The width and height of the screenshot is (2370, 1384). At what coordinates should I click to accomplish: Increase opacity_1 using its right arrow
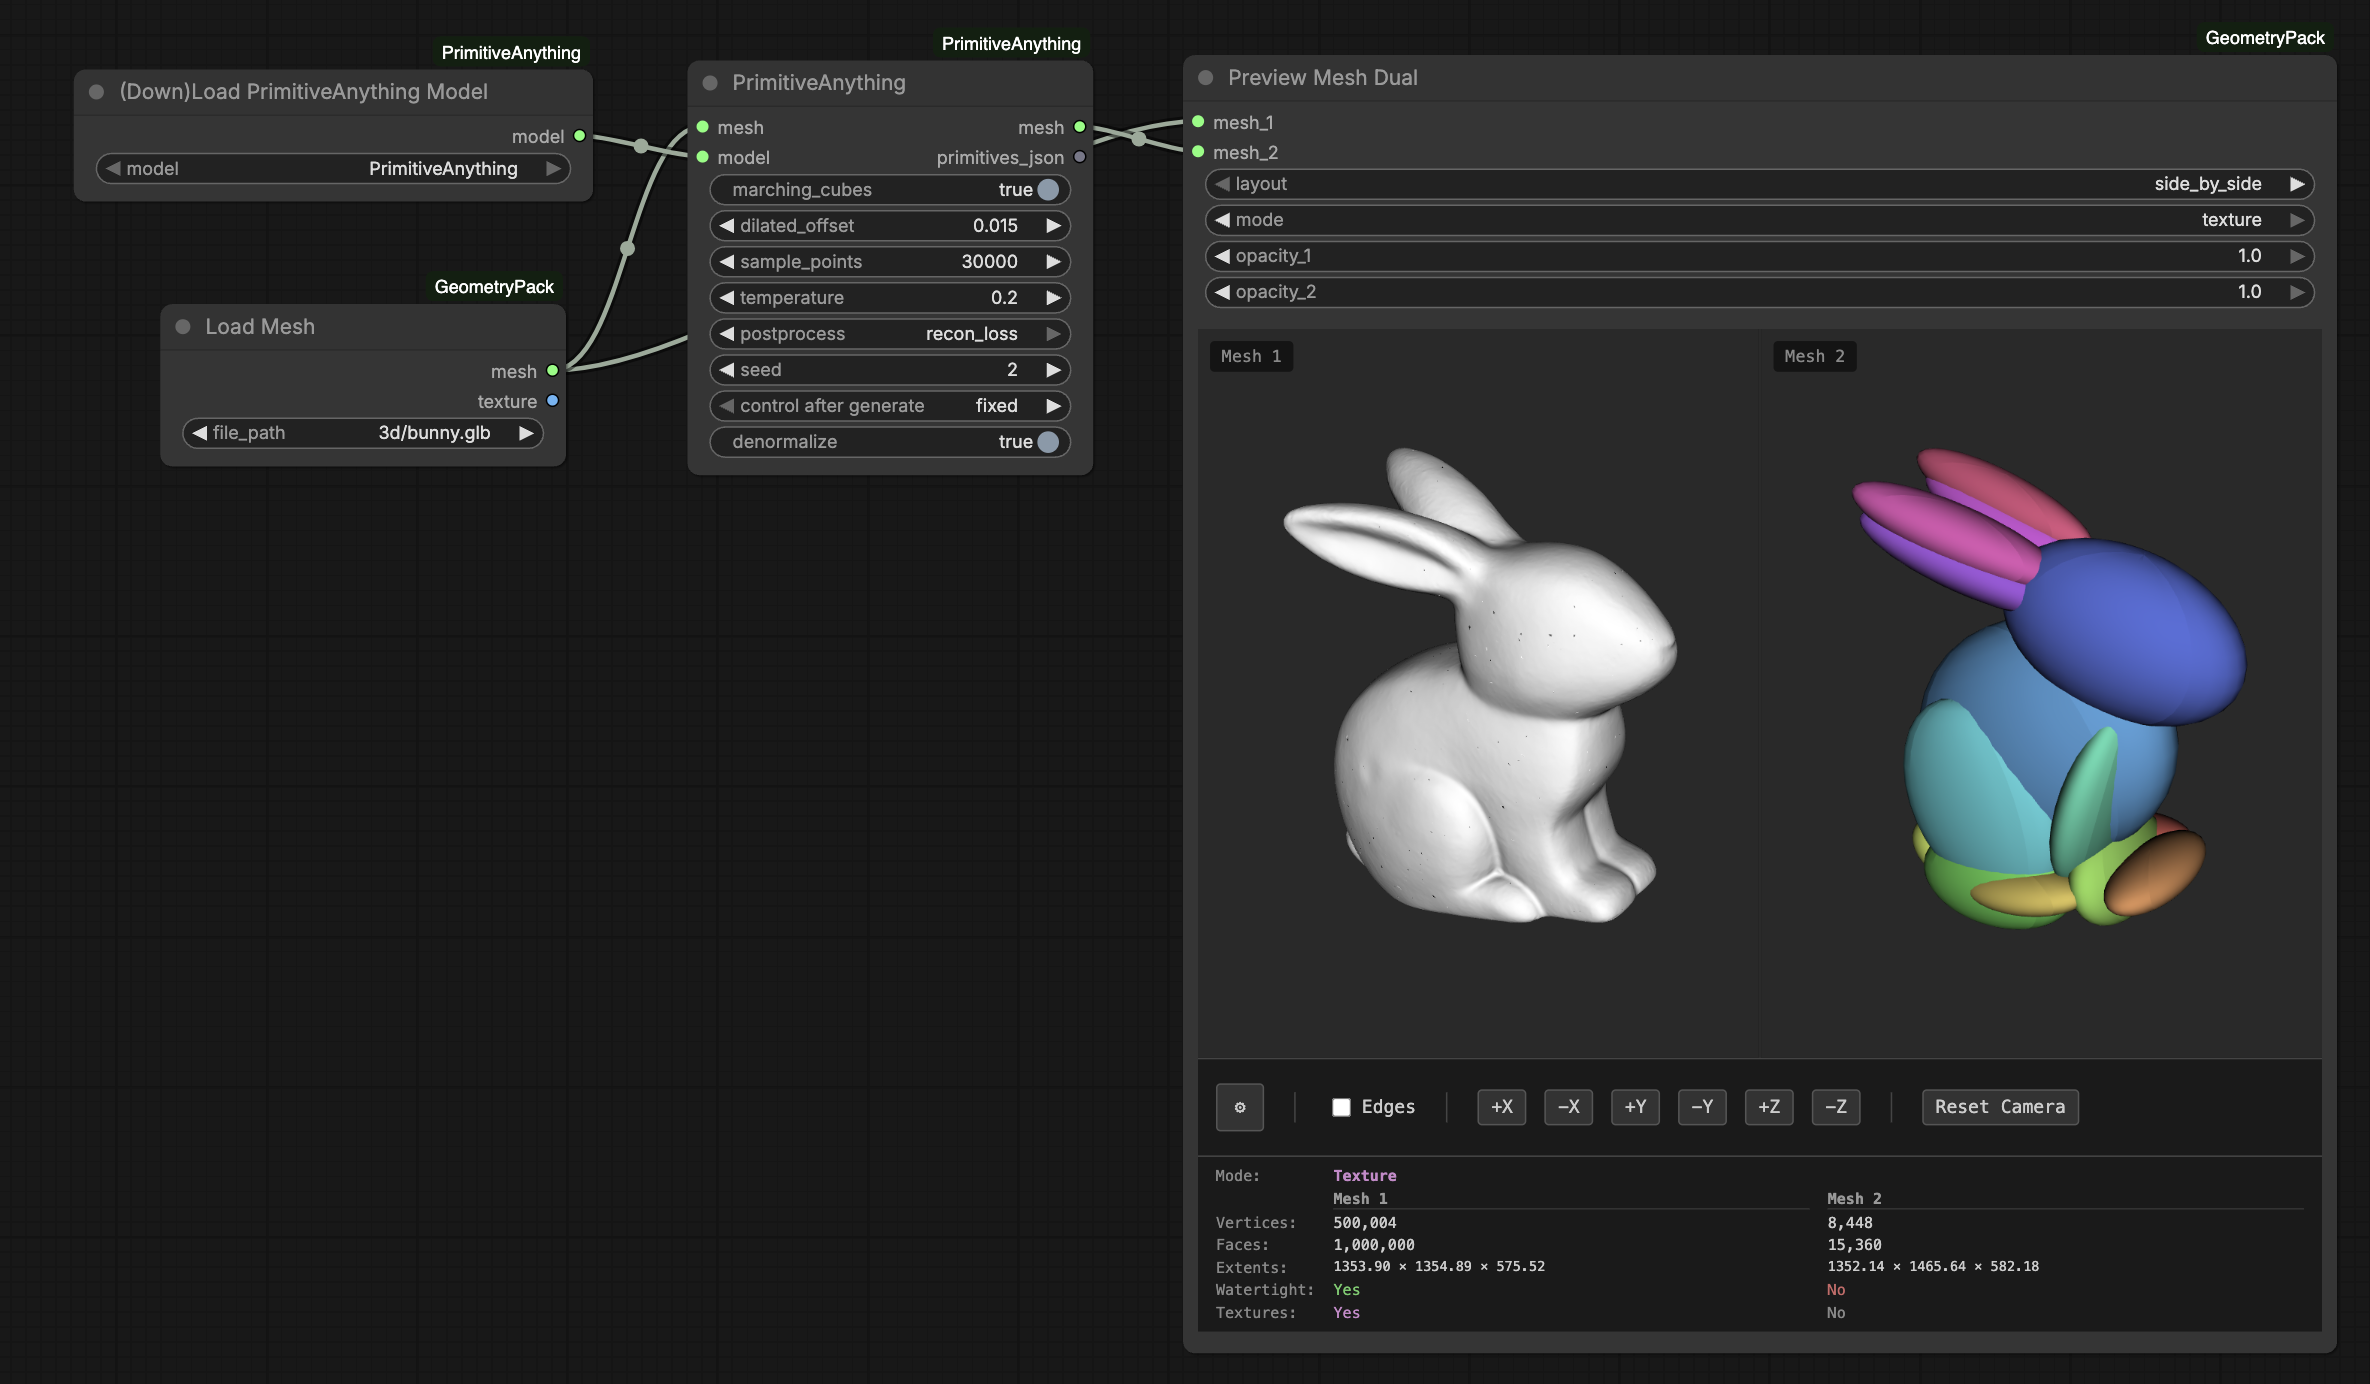[2297, 256]
